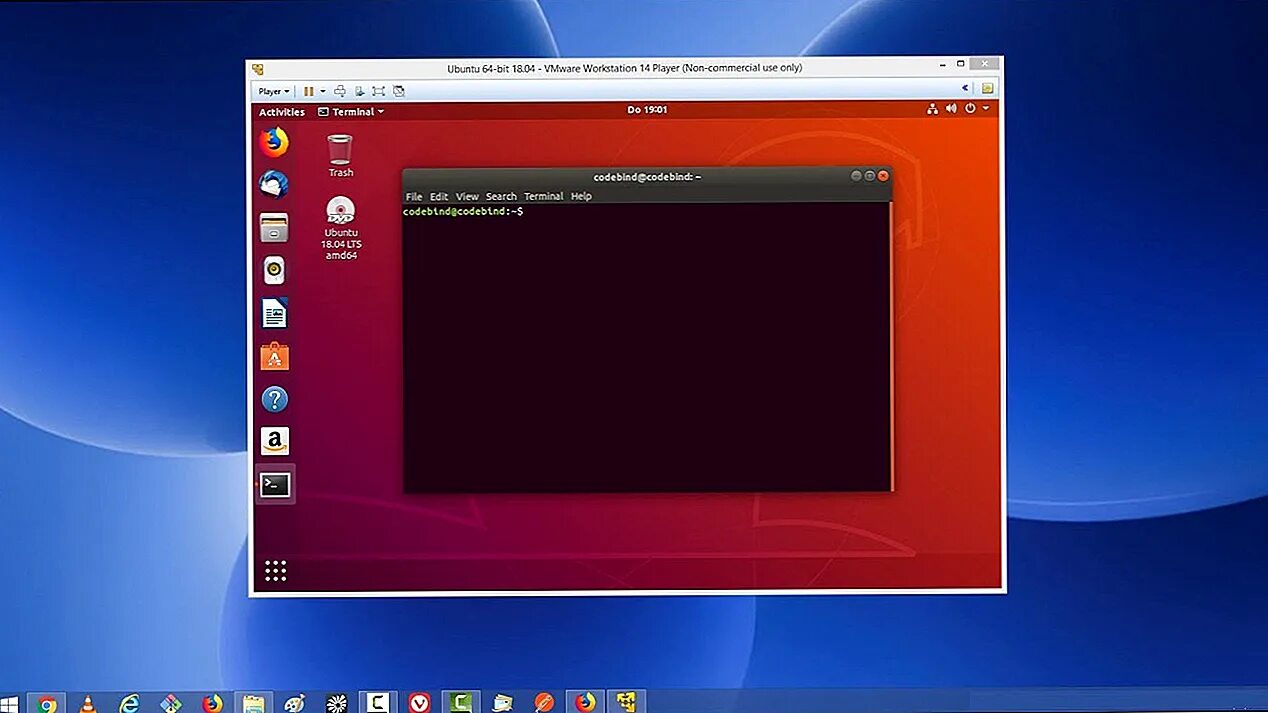
Task: Click Ubuntu power icon in top bar
Action: (x=970, y=109)
